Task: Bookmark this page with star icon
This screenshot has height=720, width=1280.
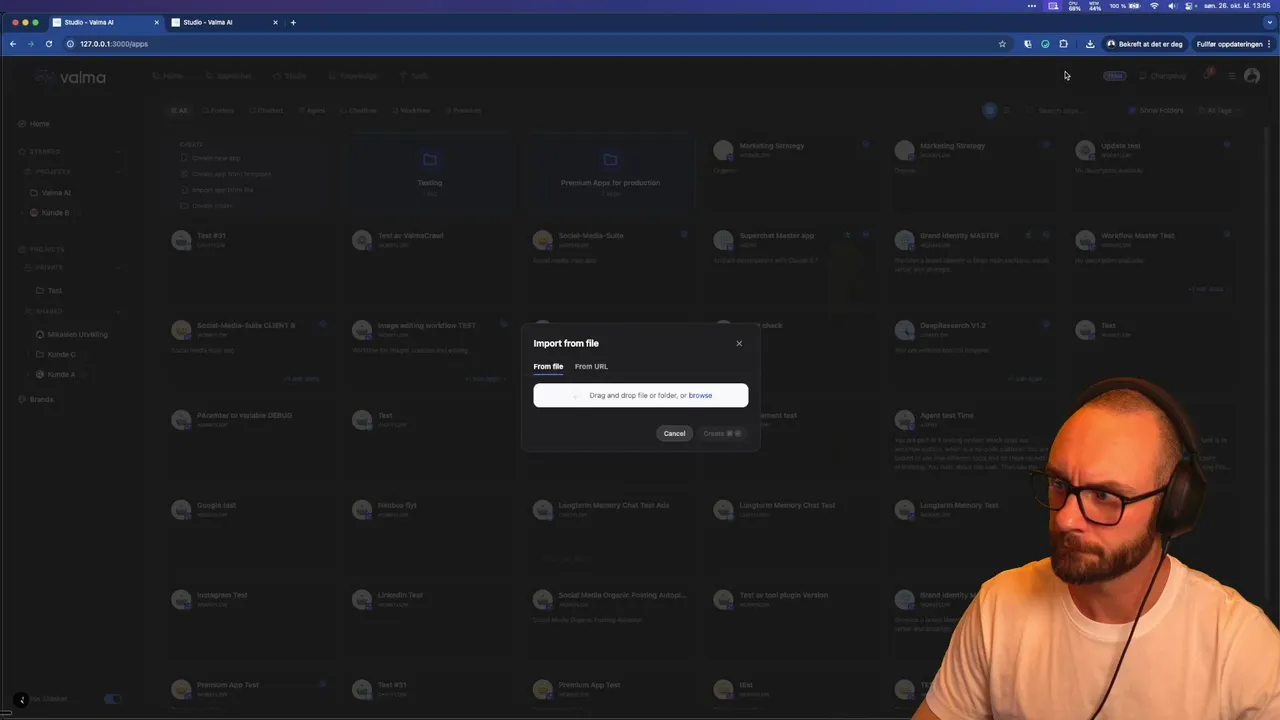Action: click(1002, 44)
